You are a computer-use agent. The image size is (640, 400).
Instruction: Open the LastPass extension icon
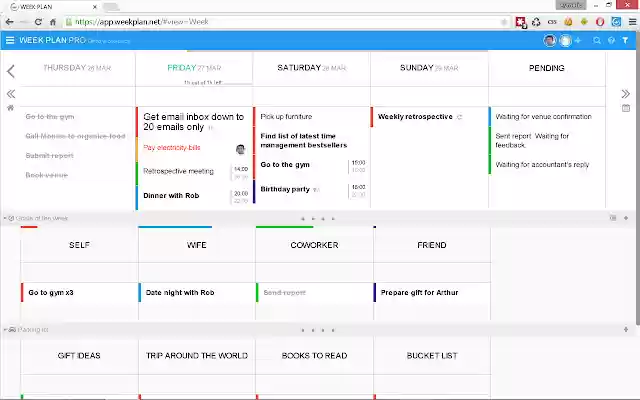click(x=520, y=22)
